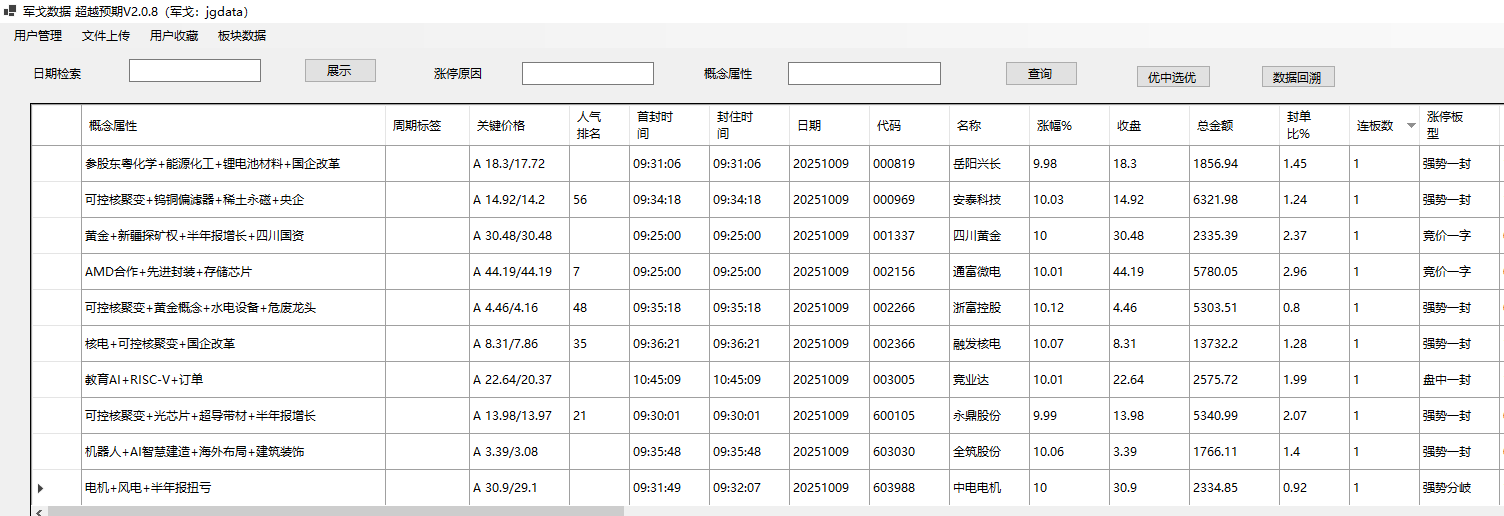Image resolution: width=1504 pixels, height=516 pixels.
Task: Click total amount cell 13732.2
Action: pyautogui.click(x=1235, y=344)
